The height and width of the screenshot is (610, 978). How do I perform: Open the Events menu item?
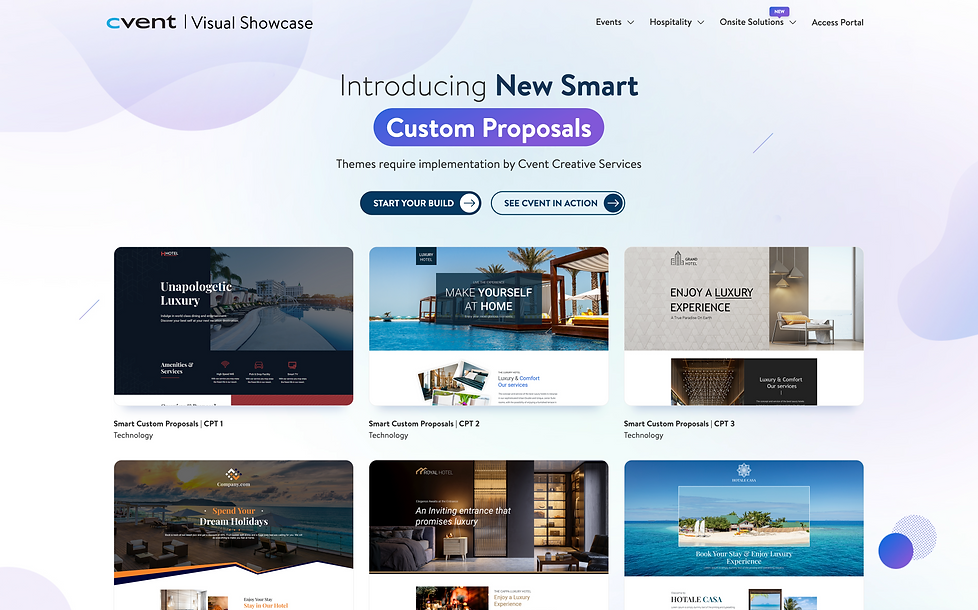[609, 22]
